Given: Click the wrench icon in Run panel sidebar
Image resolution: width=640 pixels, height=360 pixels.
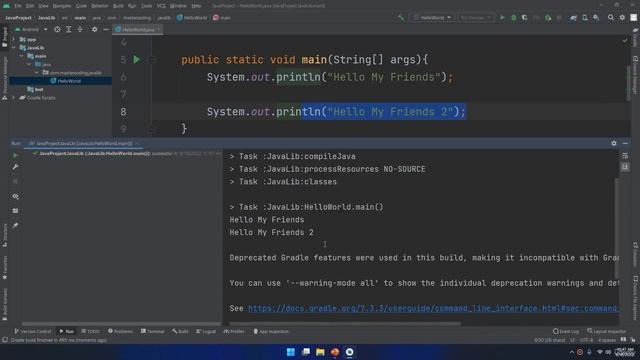Looking at the screenshot, I should (x=16, y=167).
